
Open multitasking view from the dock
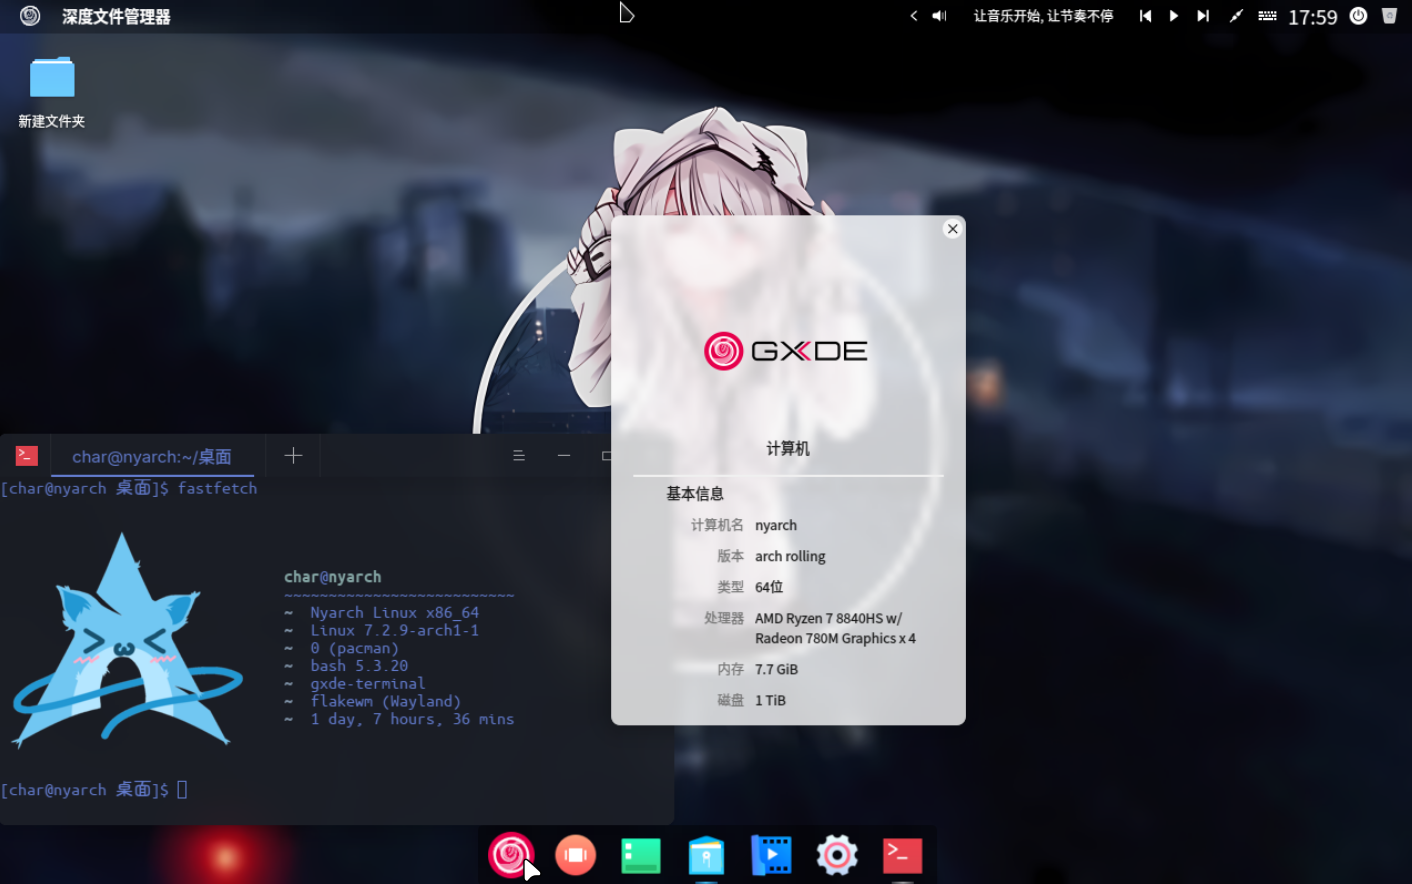pos(575,855)
